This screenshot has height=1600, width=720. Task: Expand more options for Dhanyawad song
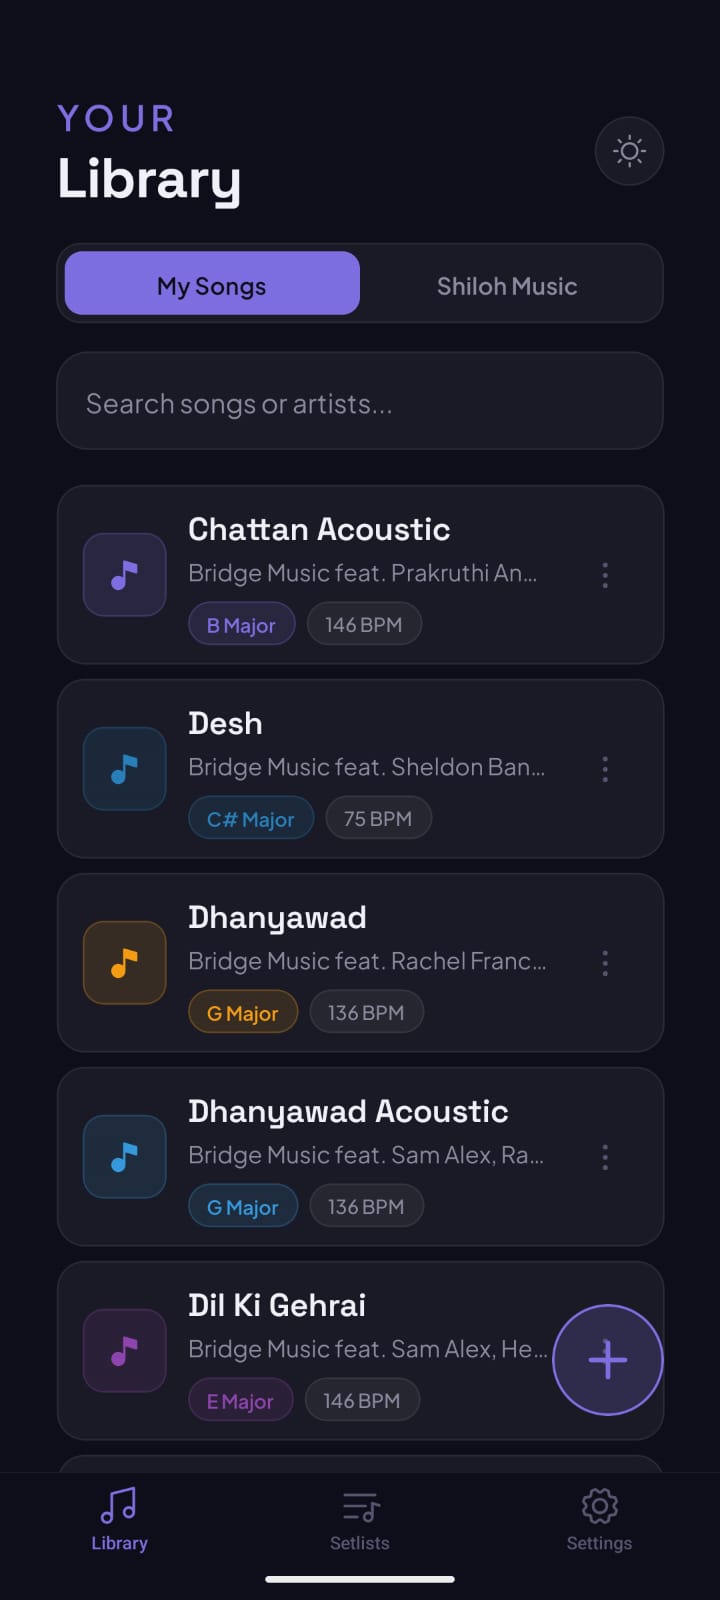click(x=605, y=963)
